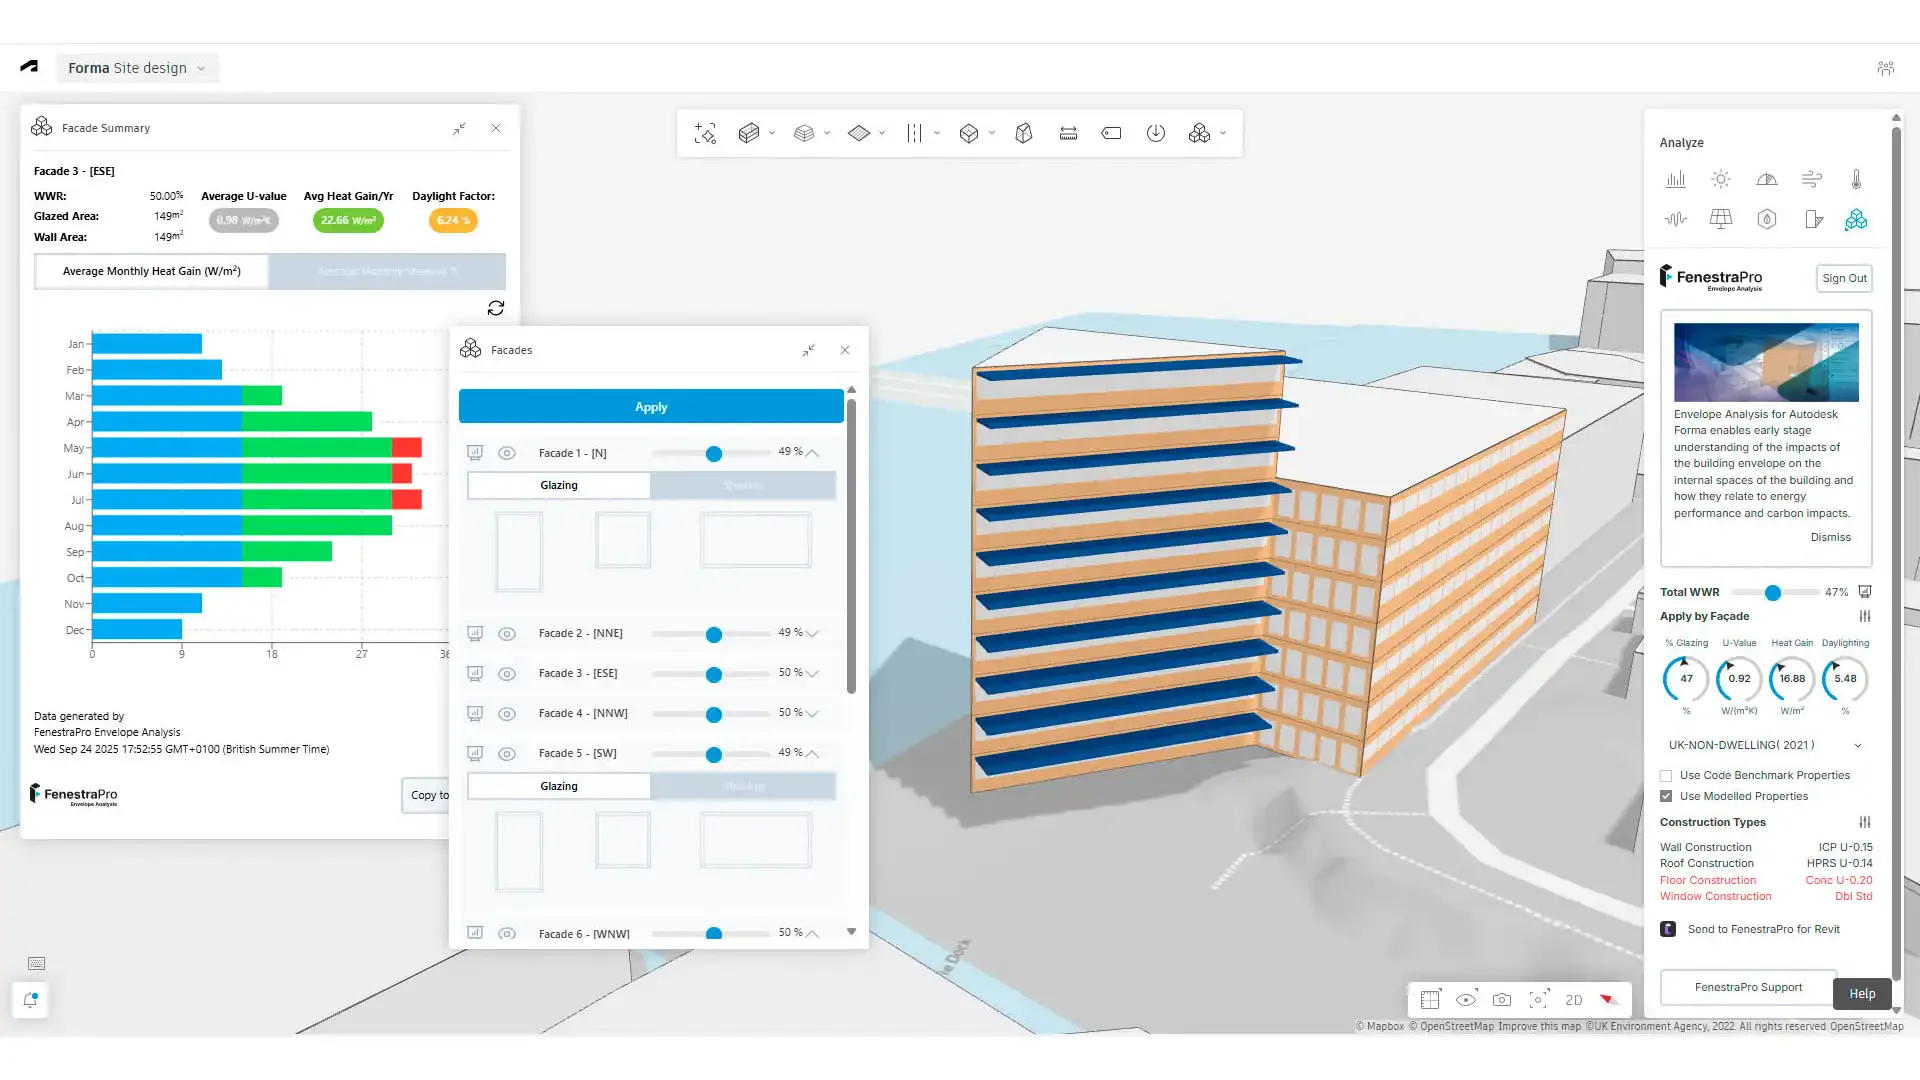Select tall narrow window shape under Facade 1
1920x1080 pixels.
(519, 552)
